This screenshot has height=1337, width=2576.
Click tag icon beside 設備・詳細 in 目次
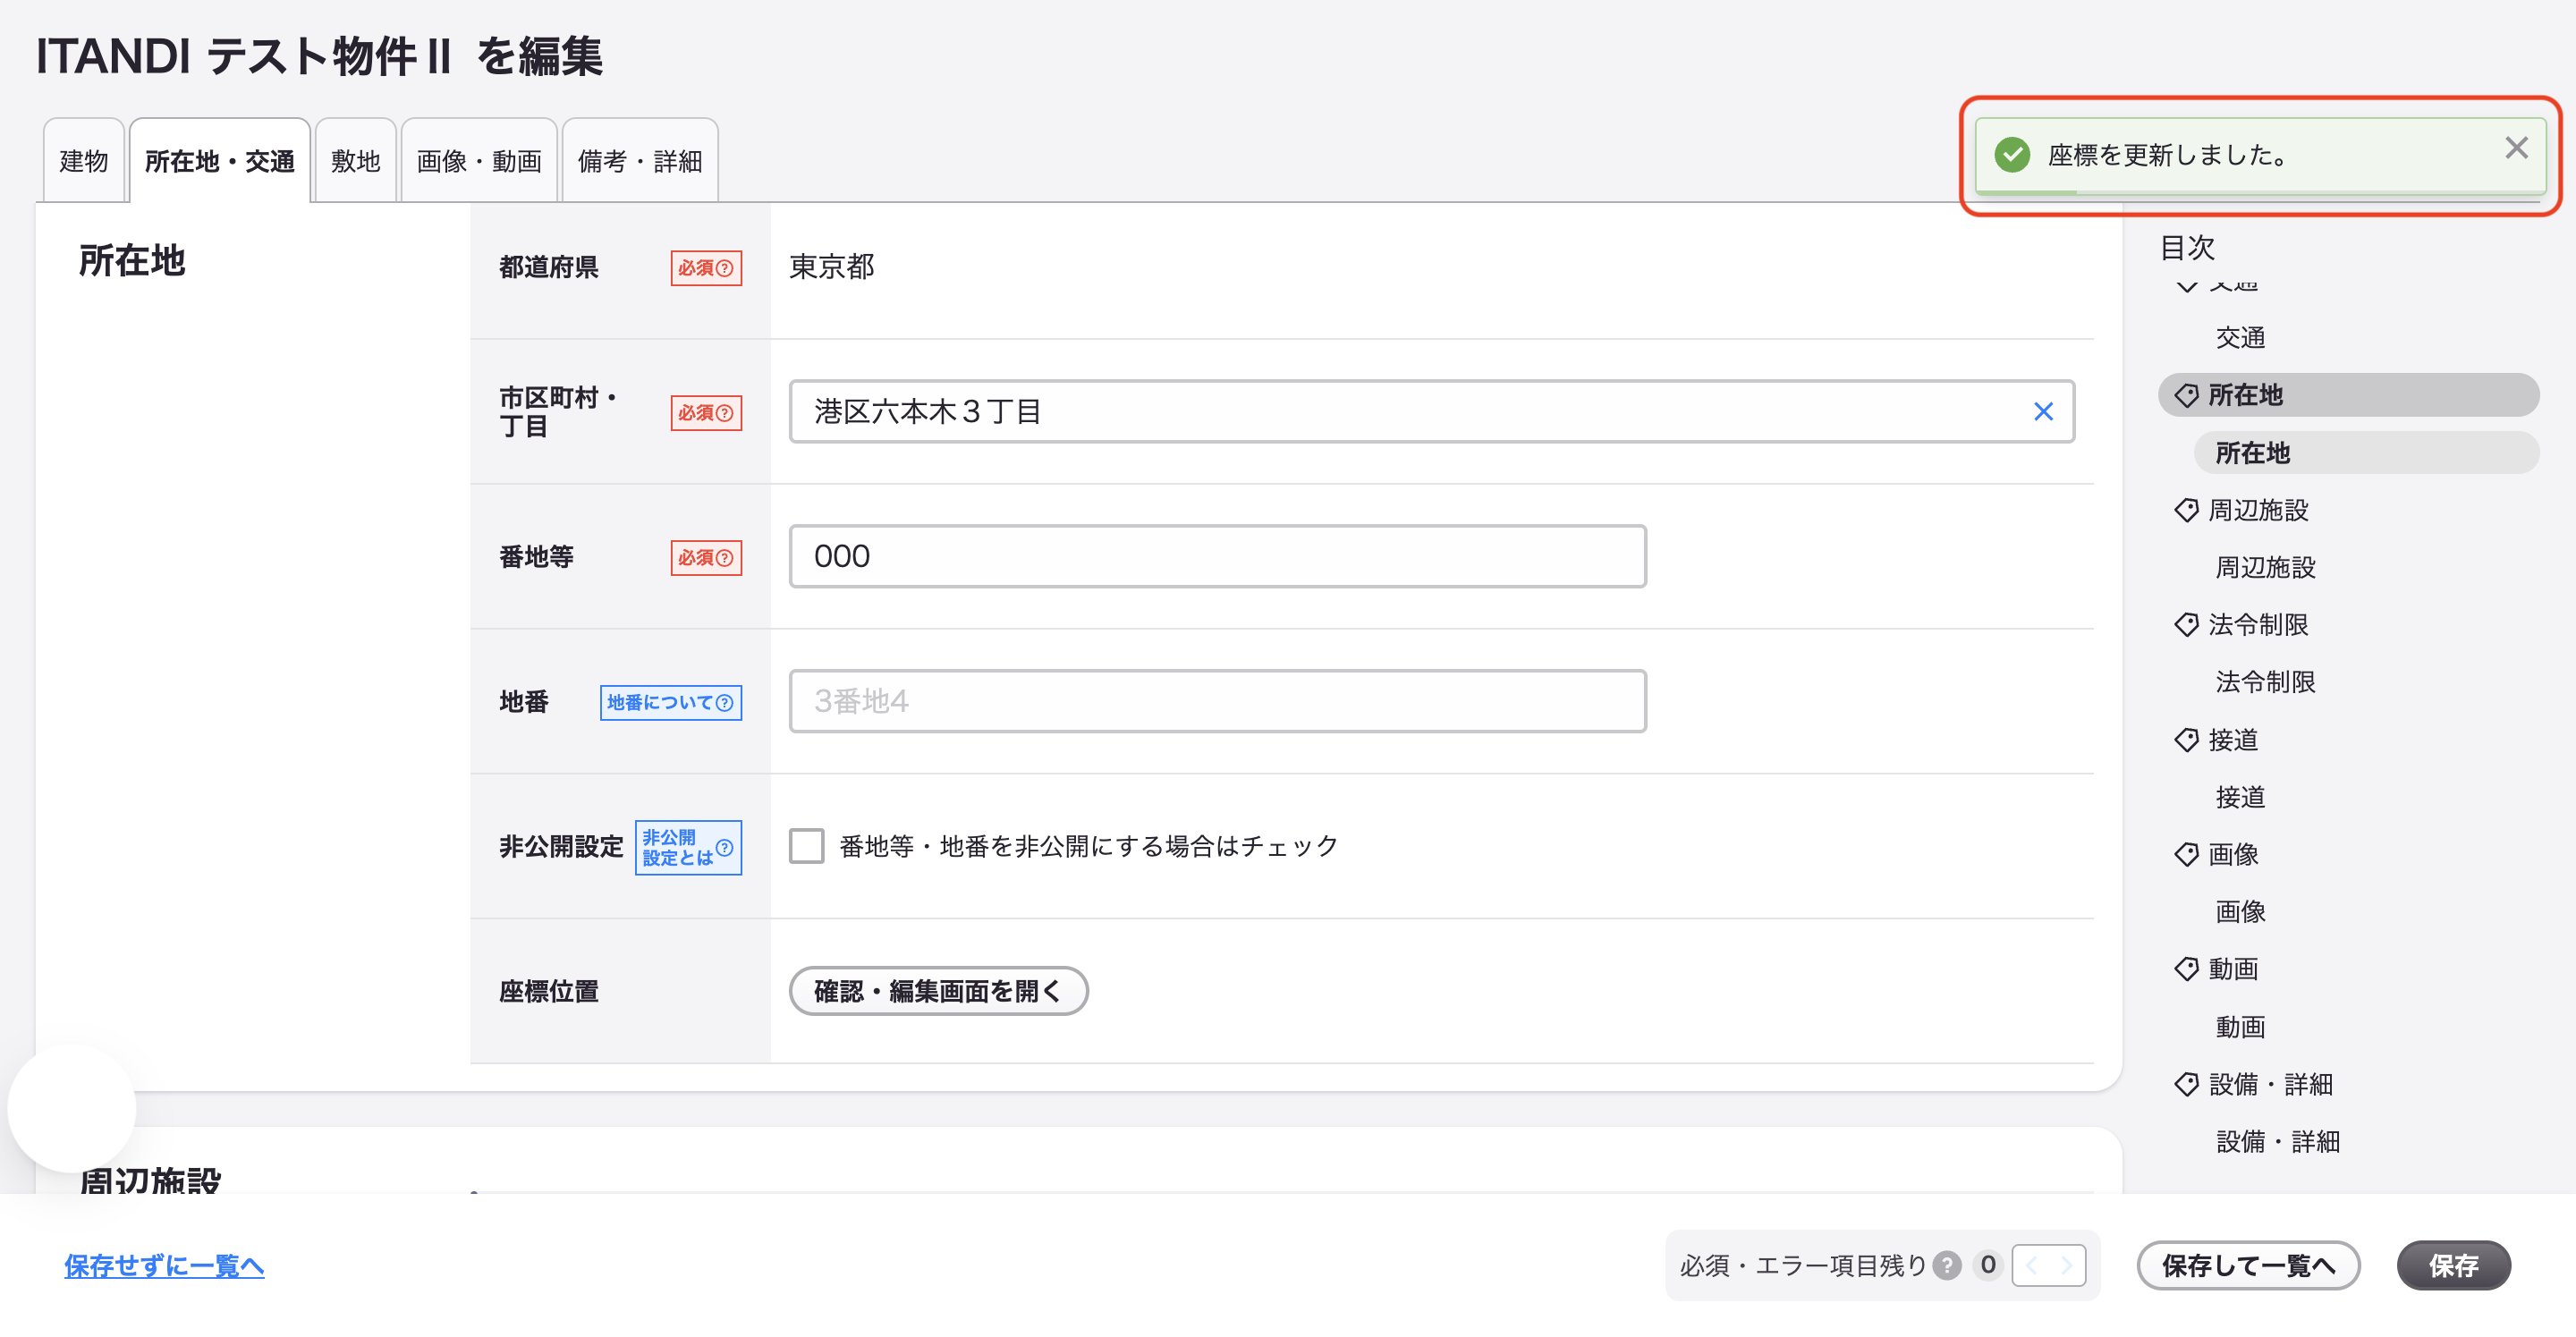point(2186,1084)
